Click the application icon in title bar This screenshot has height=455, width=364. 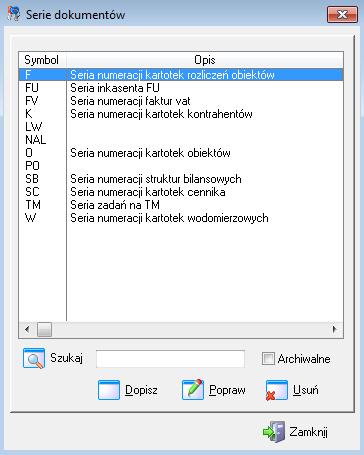pos(14,14)
